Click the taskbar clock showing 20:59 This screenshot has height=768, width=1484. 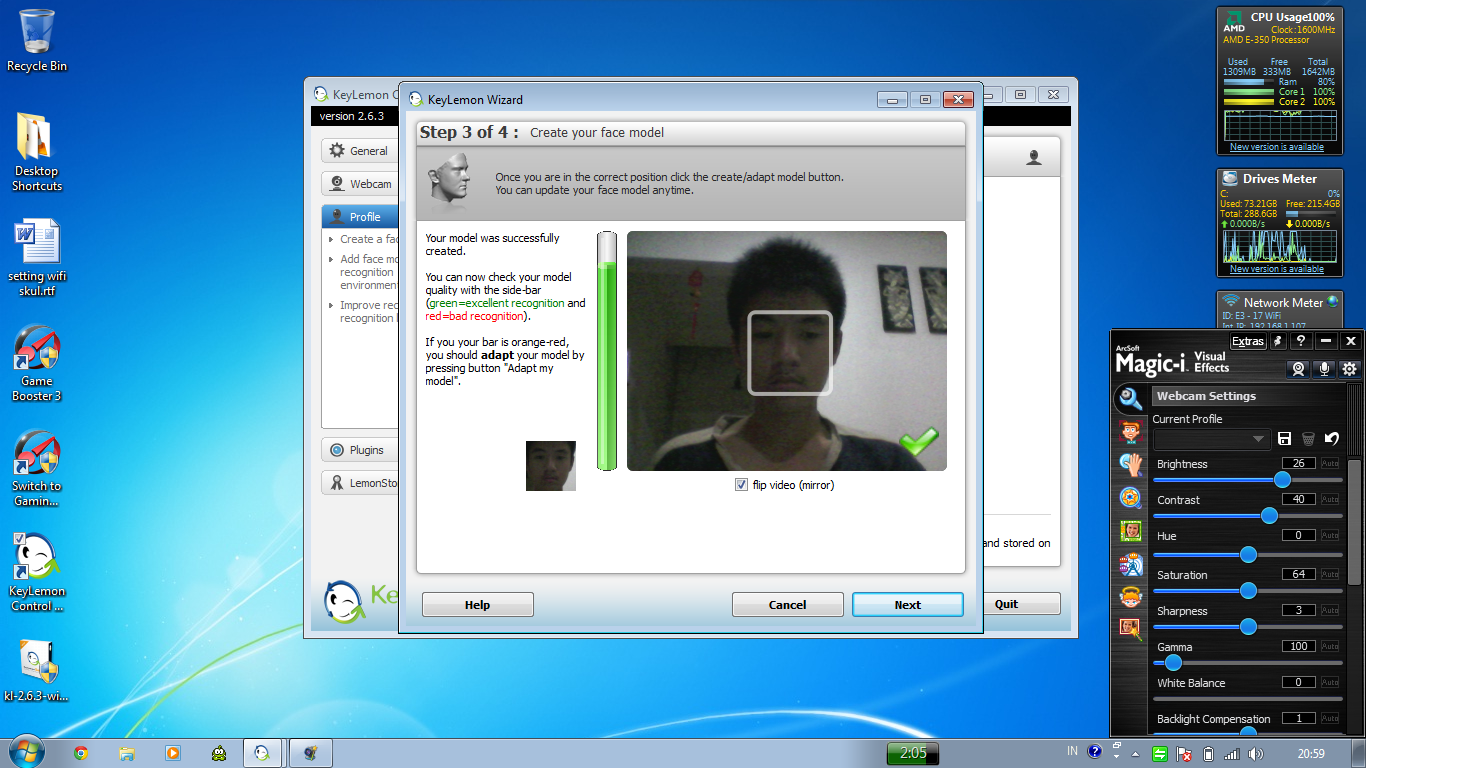1311,753
